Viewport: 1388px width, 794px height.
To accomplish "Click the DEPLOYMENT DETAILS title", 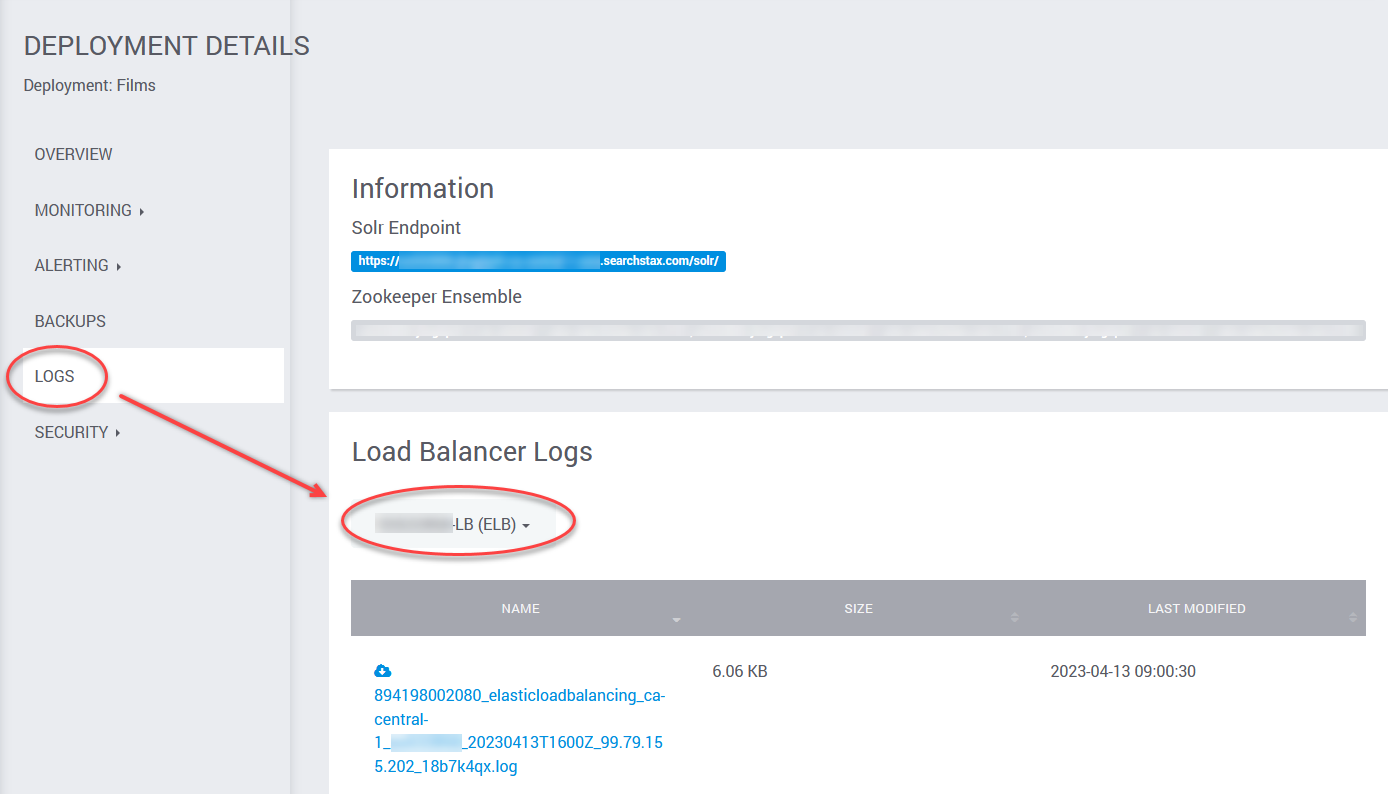I will coord(166,45).
